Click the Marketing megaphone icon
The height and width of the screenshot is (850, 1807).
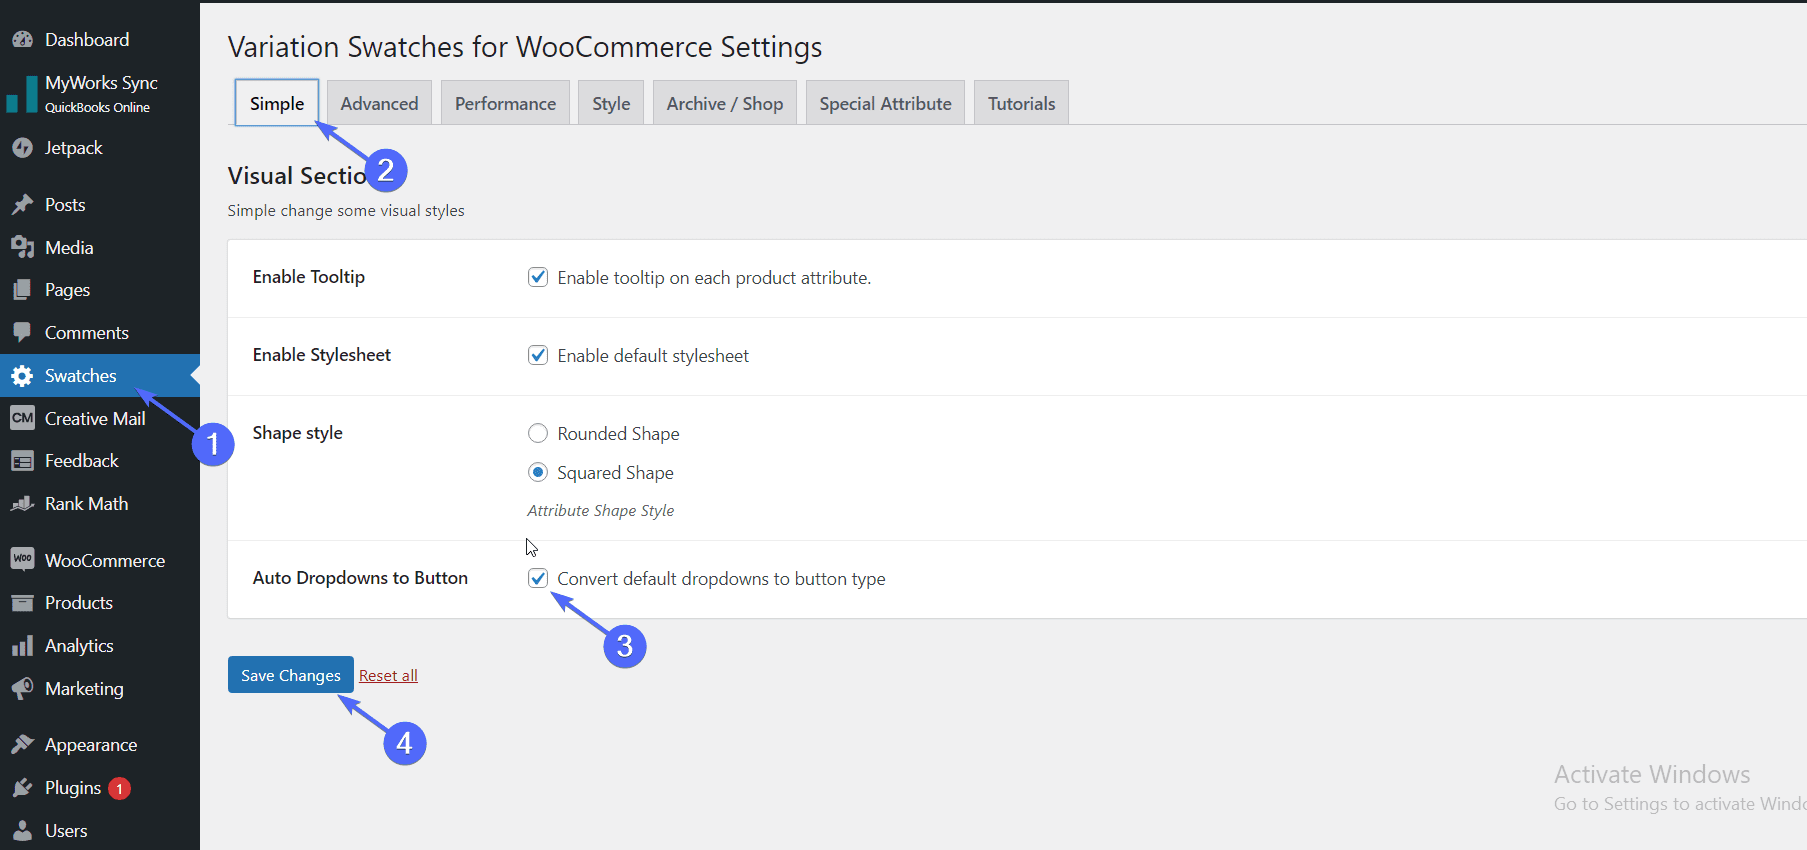pos(22,689)
